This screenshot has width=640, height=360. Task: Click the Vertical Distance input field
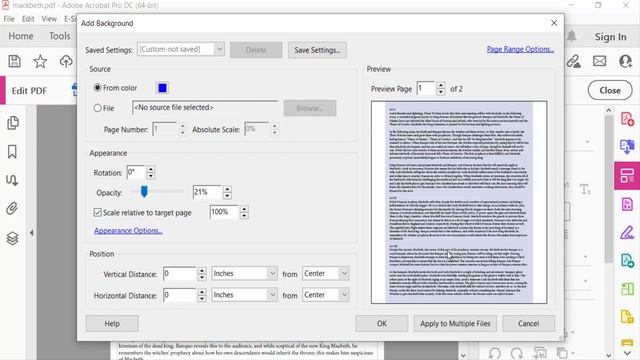(x=180, y=273)
